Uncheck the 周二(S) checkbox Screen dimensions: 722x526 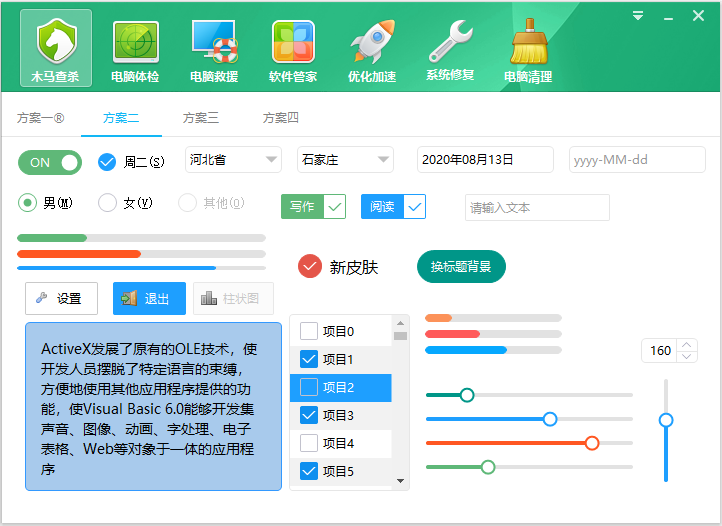107,162
